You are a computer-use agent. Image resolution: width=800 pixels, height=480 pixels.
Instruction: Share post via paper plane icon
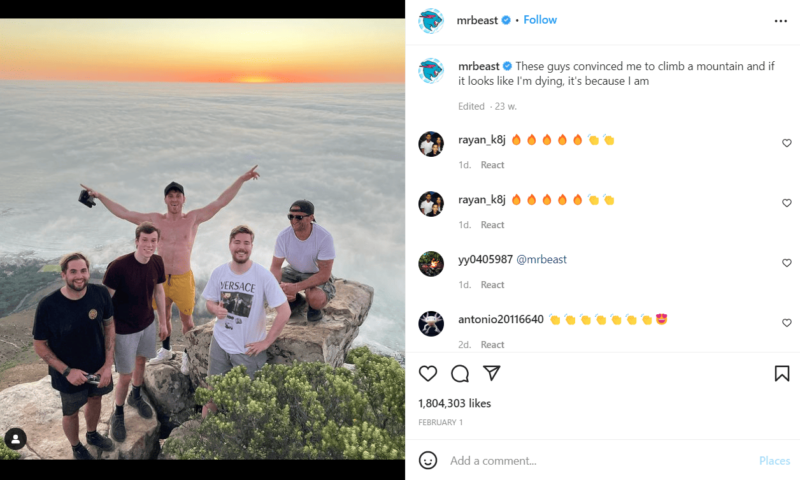pos(492,373)
